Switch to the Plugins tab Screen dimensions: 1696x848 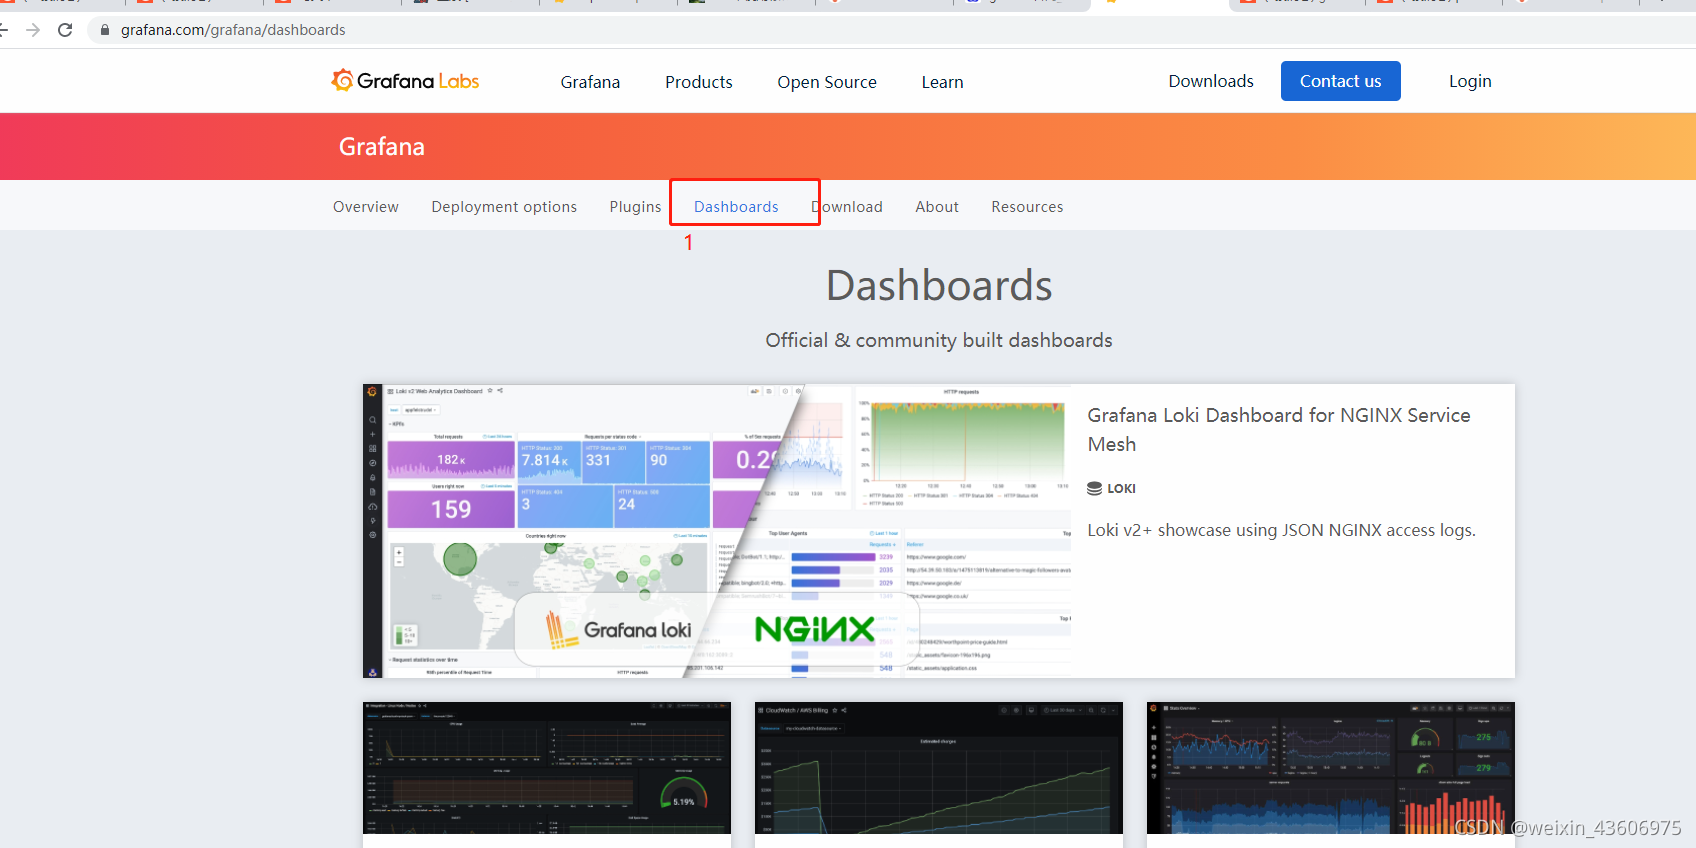(x=635, y=207)
